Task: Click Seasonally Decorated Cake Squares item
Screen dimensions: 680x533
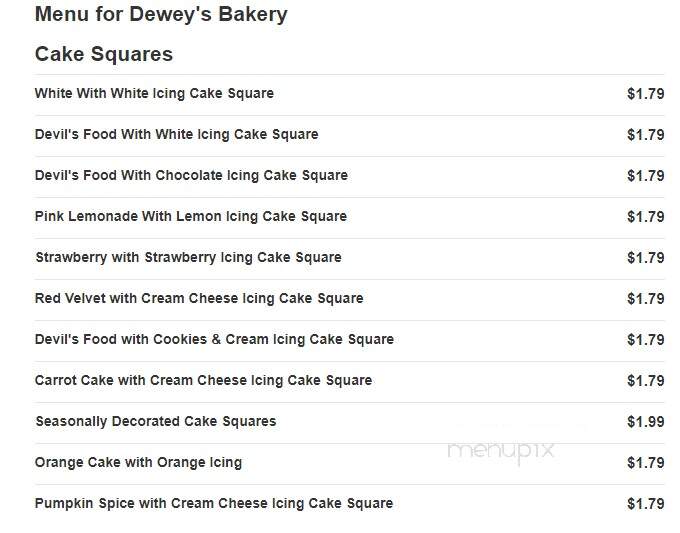Action: (x=156, y=421)
